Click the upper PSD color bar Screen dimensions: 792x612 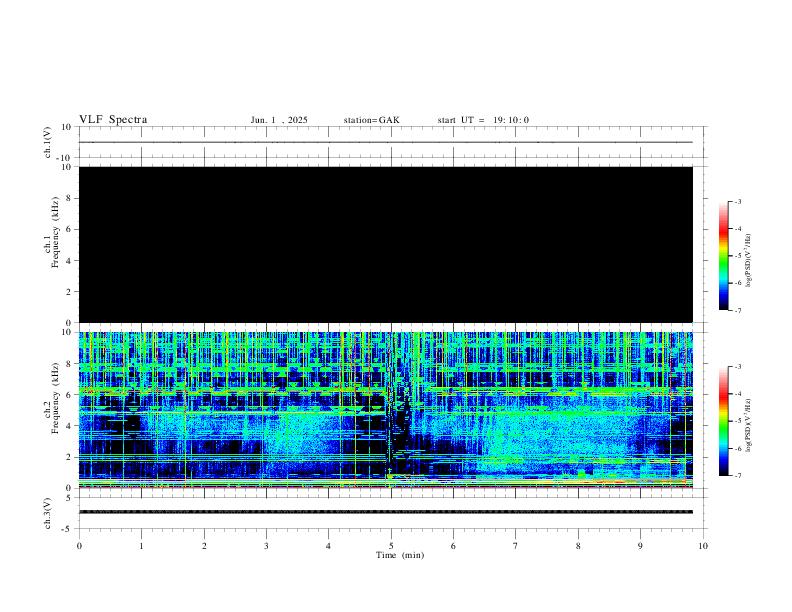[x=724, y=256]
